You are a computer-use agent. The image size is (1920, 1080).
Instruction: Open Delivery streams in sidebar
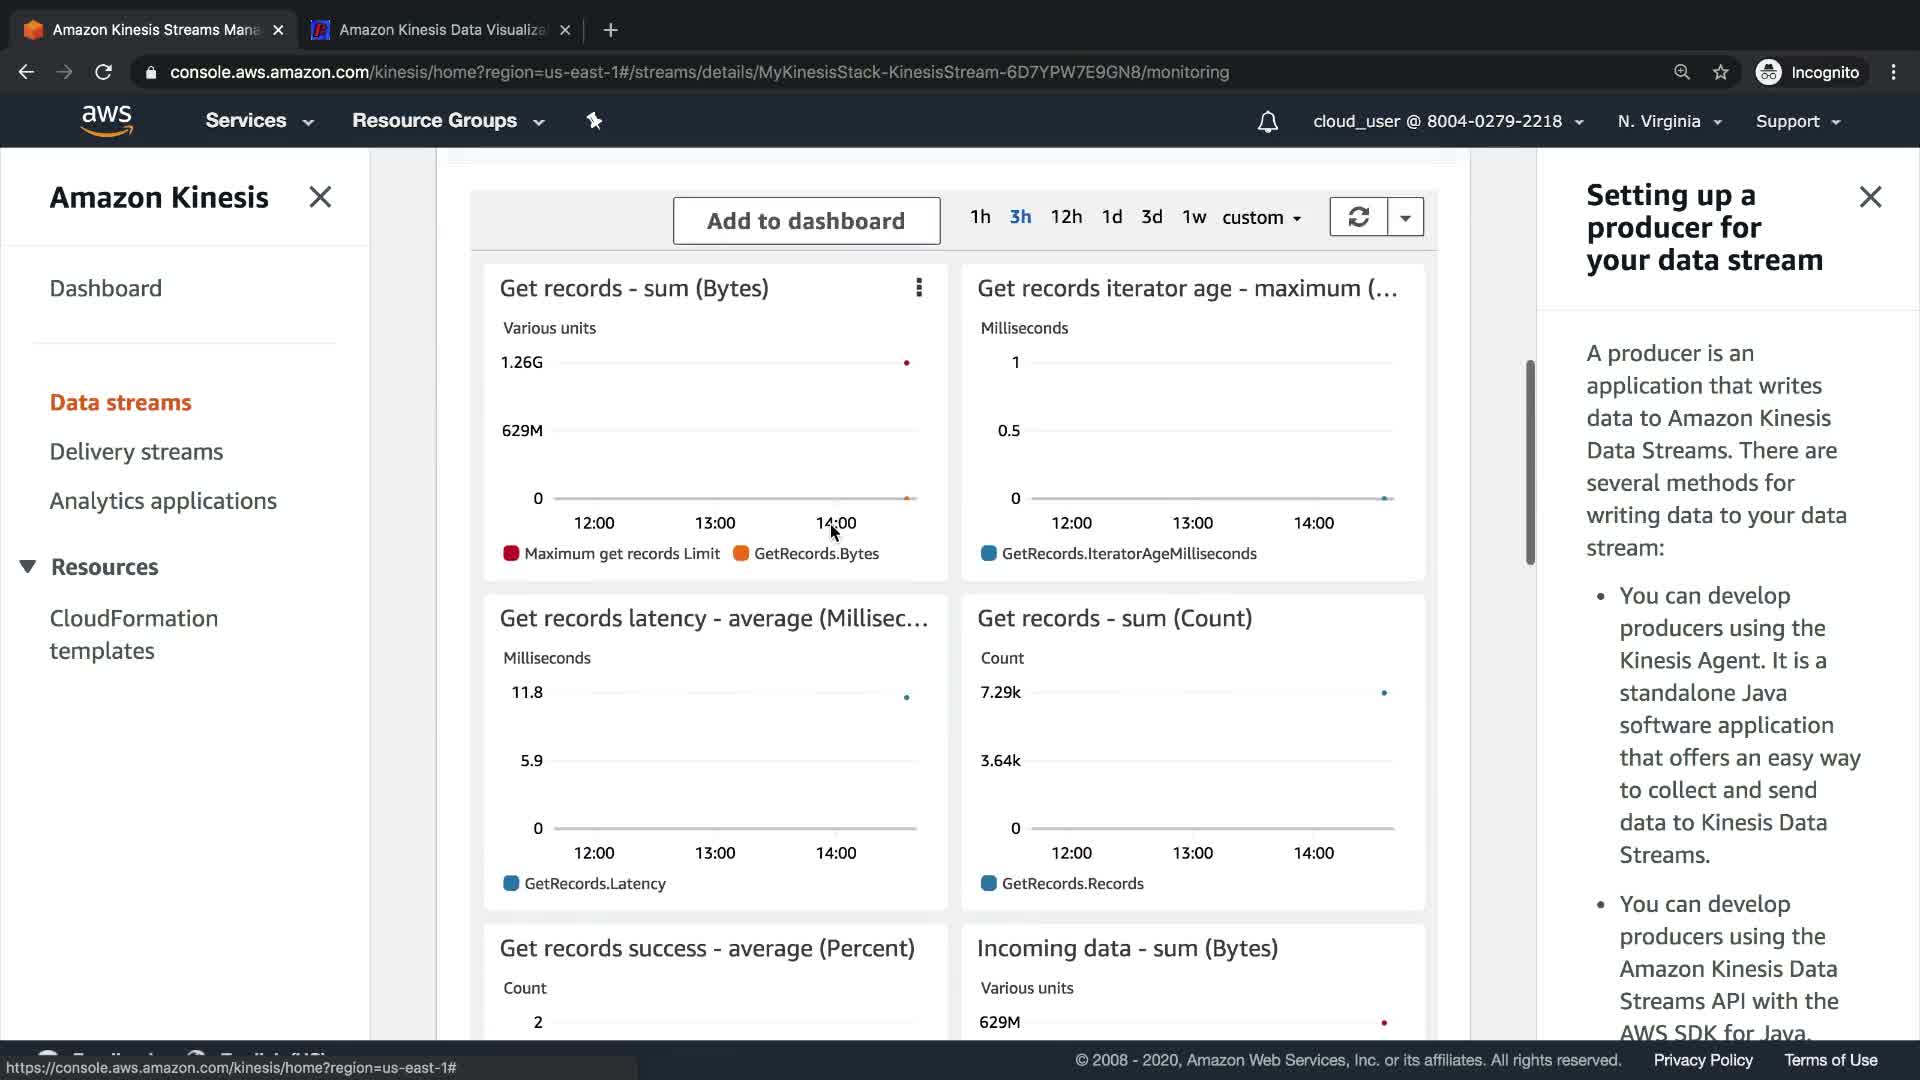tap(136, 452)
